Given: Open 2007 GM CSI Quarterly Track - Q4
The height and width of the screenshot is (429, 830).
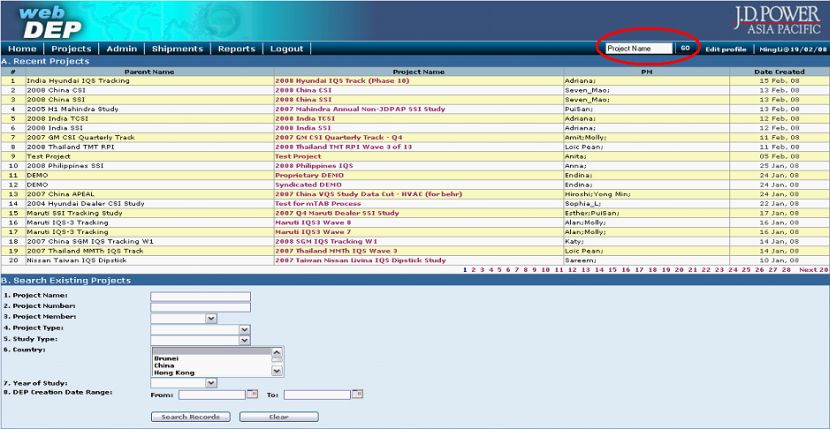Looking at the screenshot, I should pyautogui.click(x=339, y=138).
